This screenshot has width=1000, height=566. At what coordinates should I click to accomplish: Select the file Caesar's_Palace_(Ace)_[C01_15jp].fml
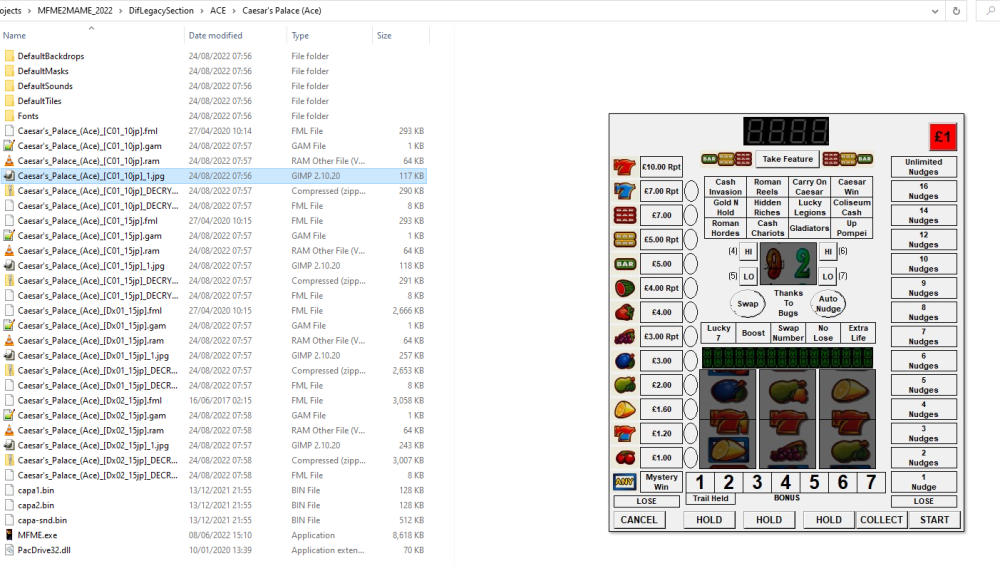click(87, 221)
